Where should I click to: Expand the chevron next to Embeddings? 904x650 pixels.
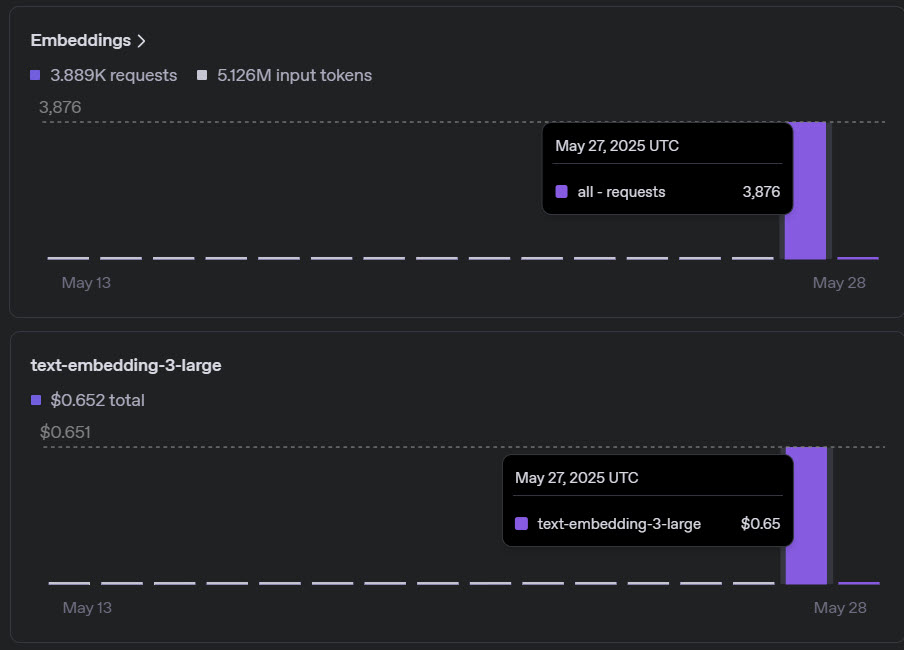click(x=141, y=41)
